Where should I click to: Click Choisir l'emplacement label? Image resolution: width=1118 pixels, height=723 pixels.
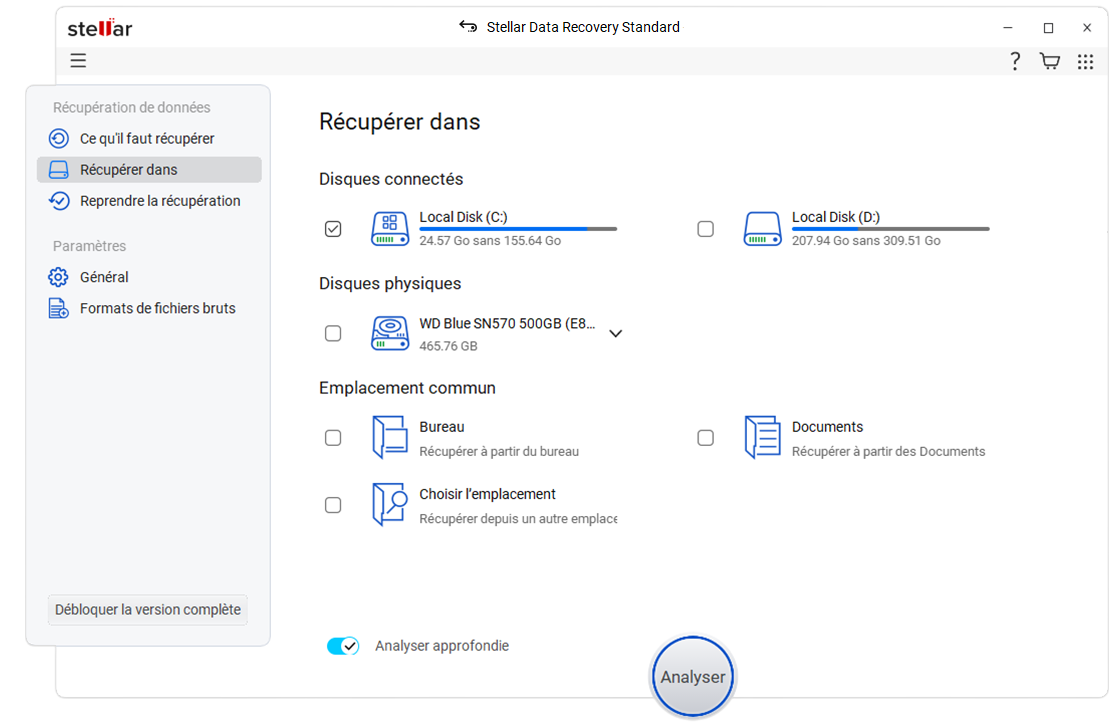(x=487, y=493)
